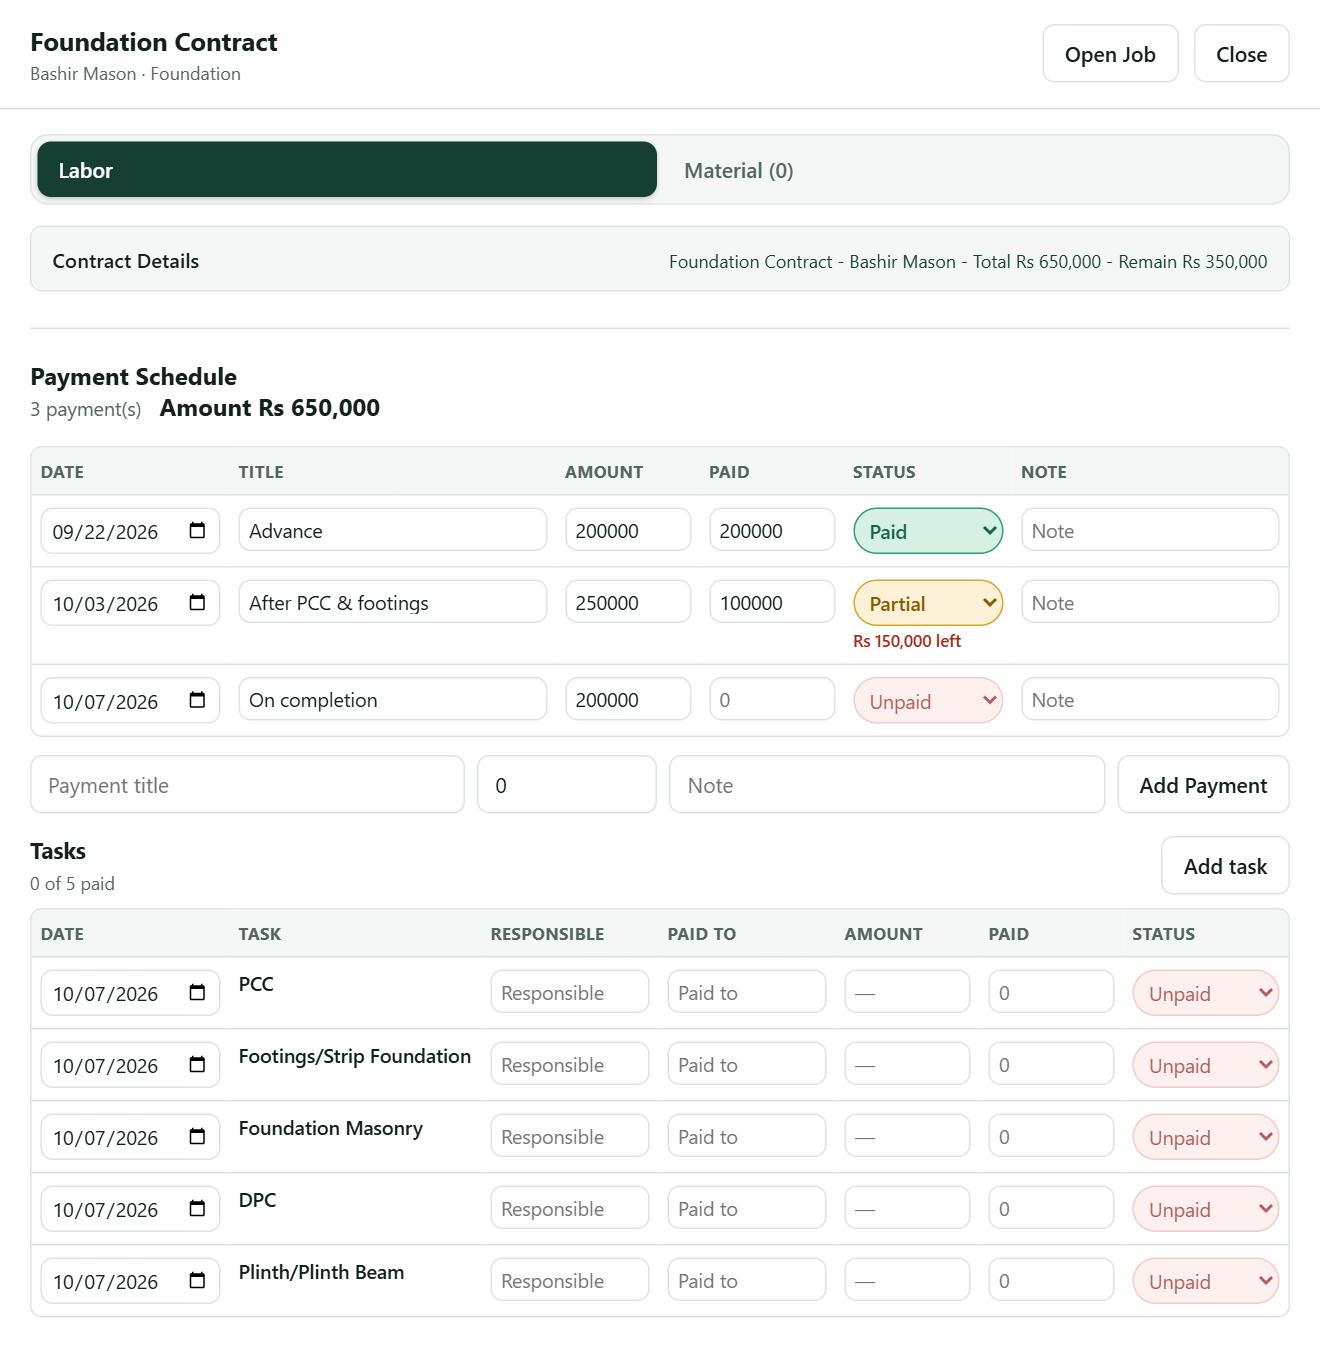
Task: Click the 'Amount Rs 650,000' text
Action: click(x=270, y=408)
